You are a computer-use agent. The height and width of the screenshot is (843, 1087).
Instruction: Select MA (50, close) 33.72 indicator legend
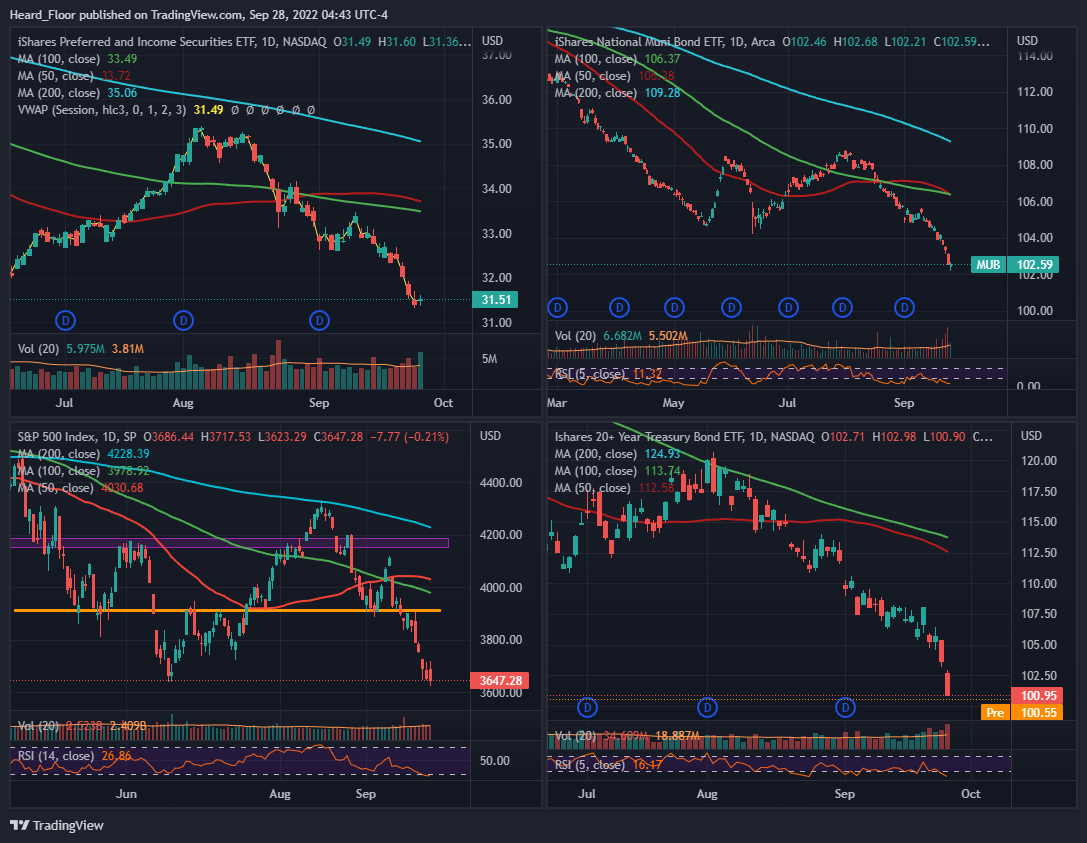pos(73,76)
